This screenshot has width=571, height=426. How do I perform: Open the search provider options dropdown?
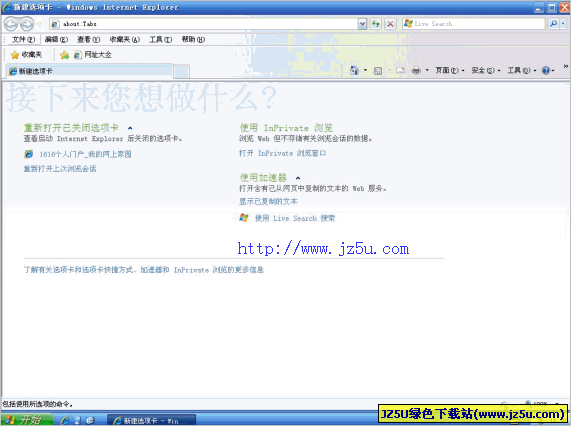coord(563,24)
